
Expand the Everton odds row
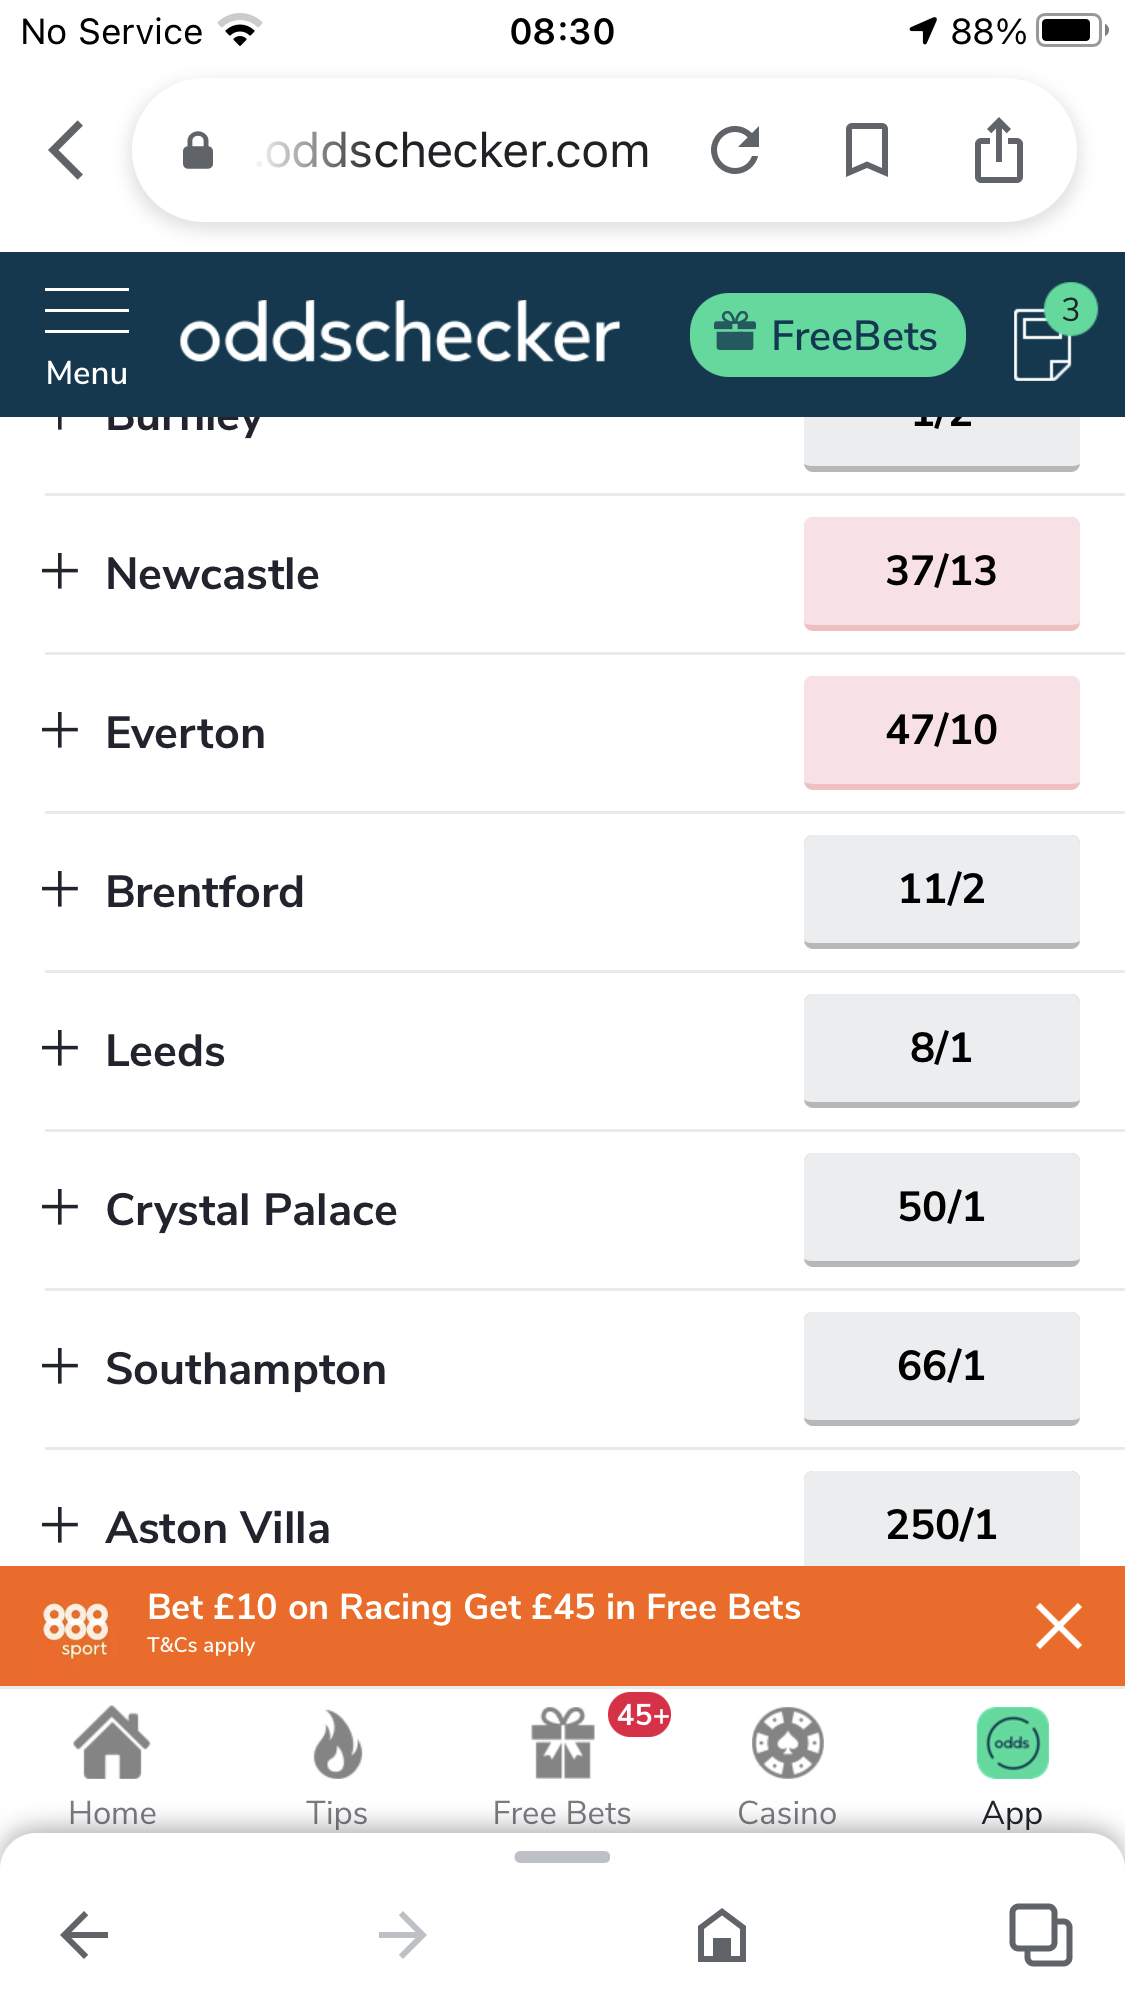(x=61, y=731)
